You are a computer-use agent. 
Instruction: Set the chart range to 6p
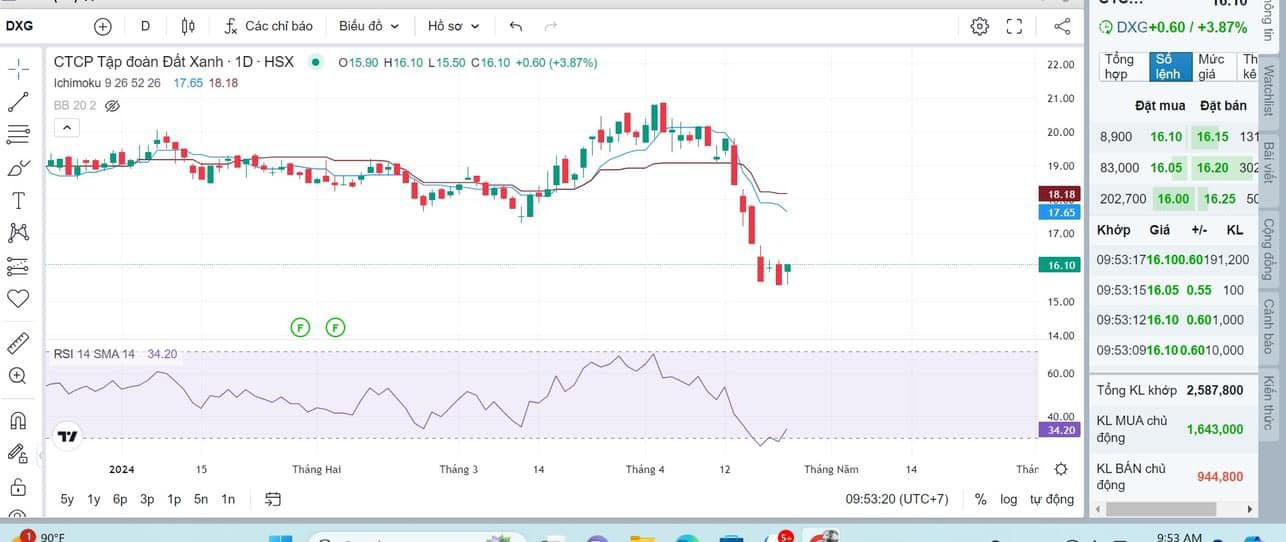tap(120, 499)
